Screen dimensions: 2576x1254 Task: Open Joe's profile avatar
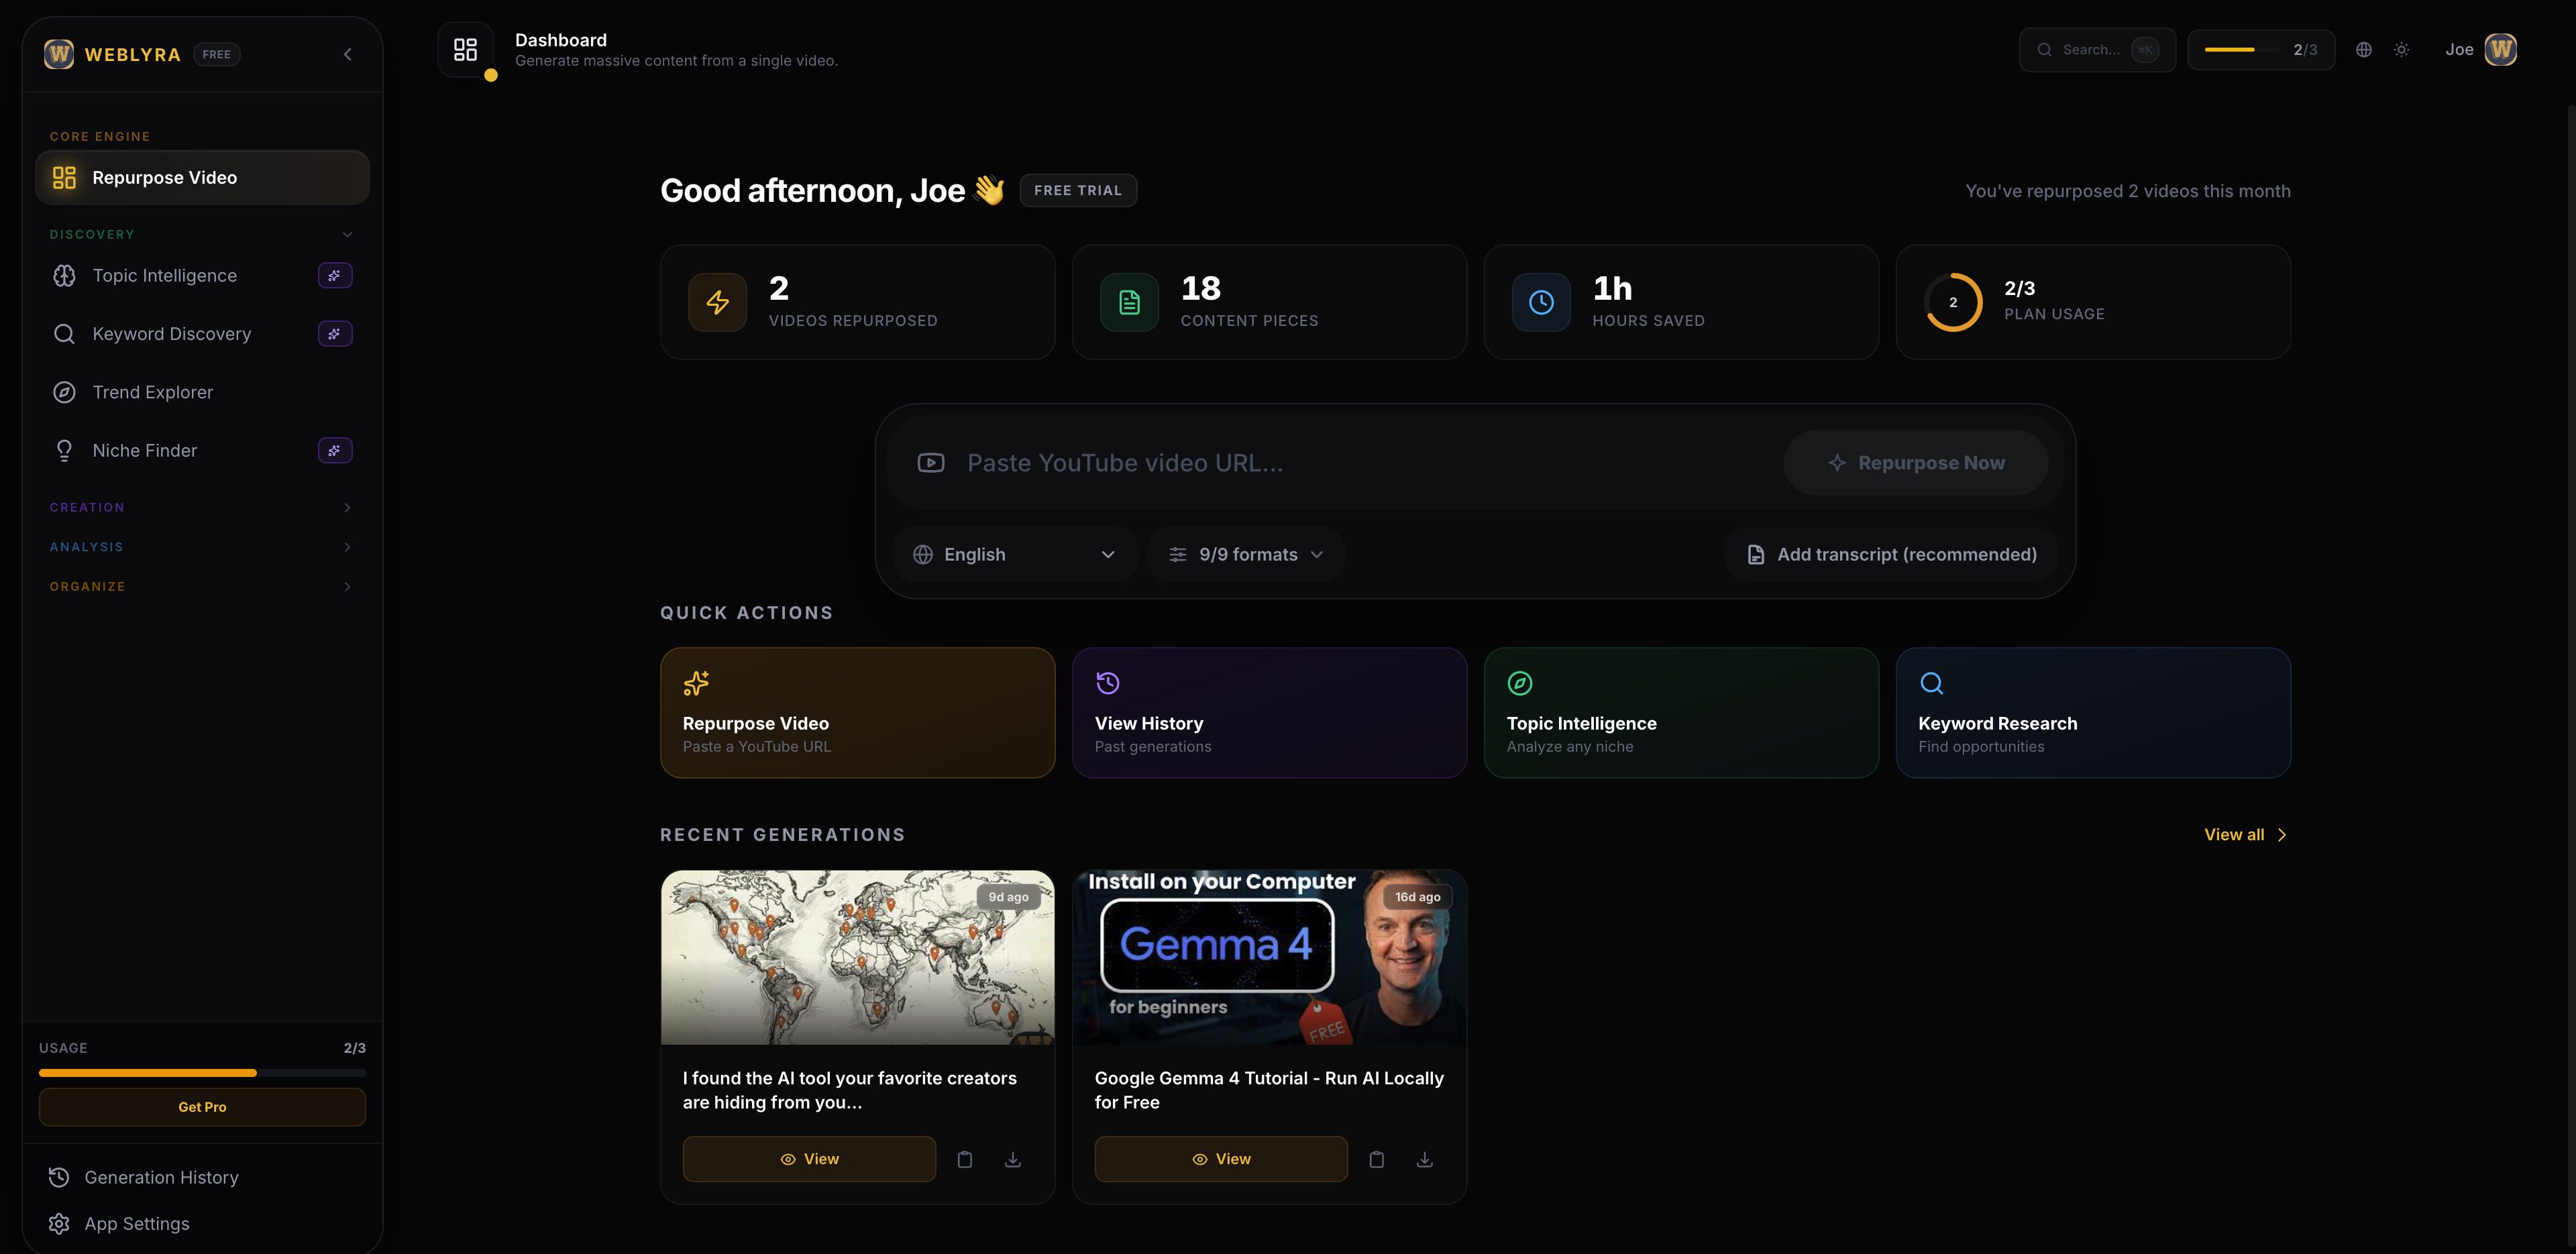click(x=2500, y=50)
